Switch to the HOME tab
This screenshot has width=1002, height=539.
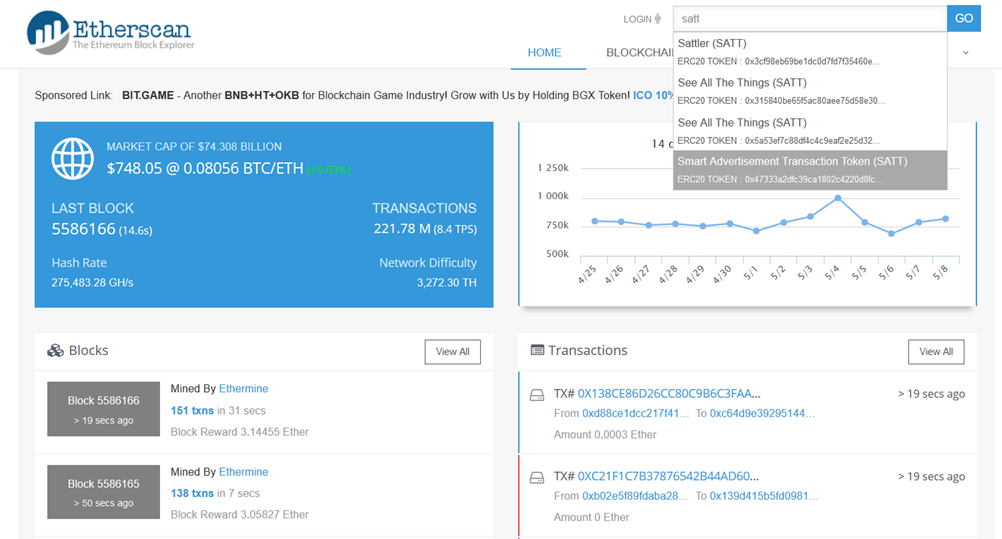pyautogui.click(x=544, y=52)
